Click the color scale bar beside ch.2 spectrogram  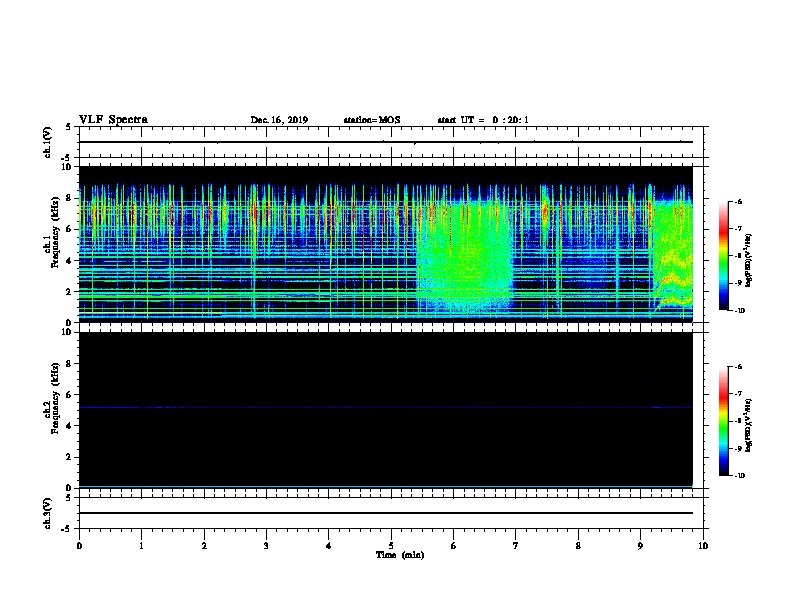click(x=724, y=421)
